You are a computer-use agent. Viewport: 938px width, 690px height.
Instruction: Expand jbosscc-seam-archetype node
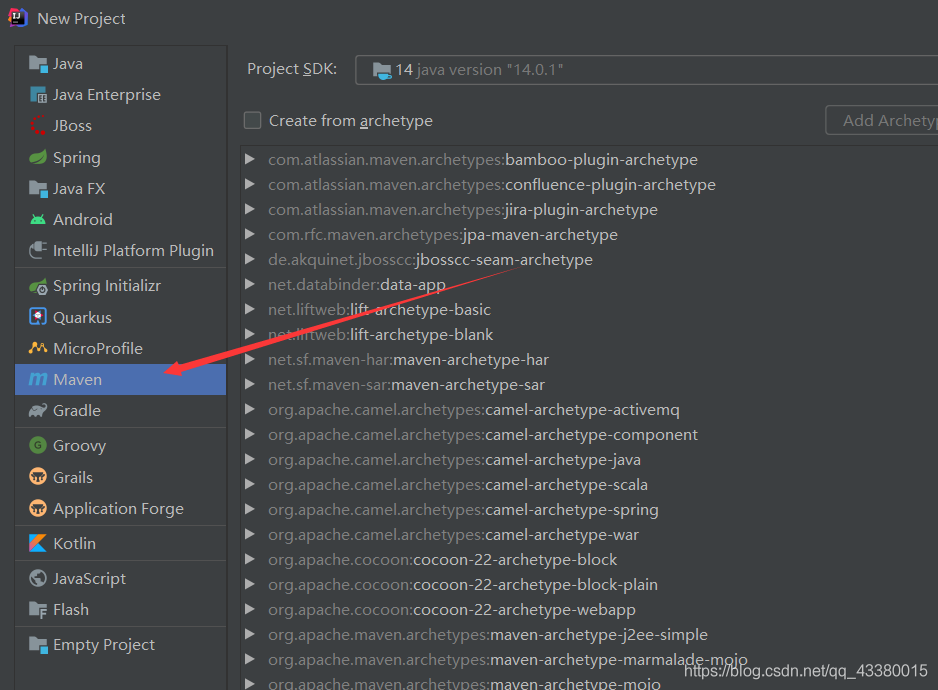click(250, 259)
